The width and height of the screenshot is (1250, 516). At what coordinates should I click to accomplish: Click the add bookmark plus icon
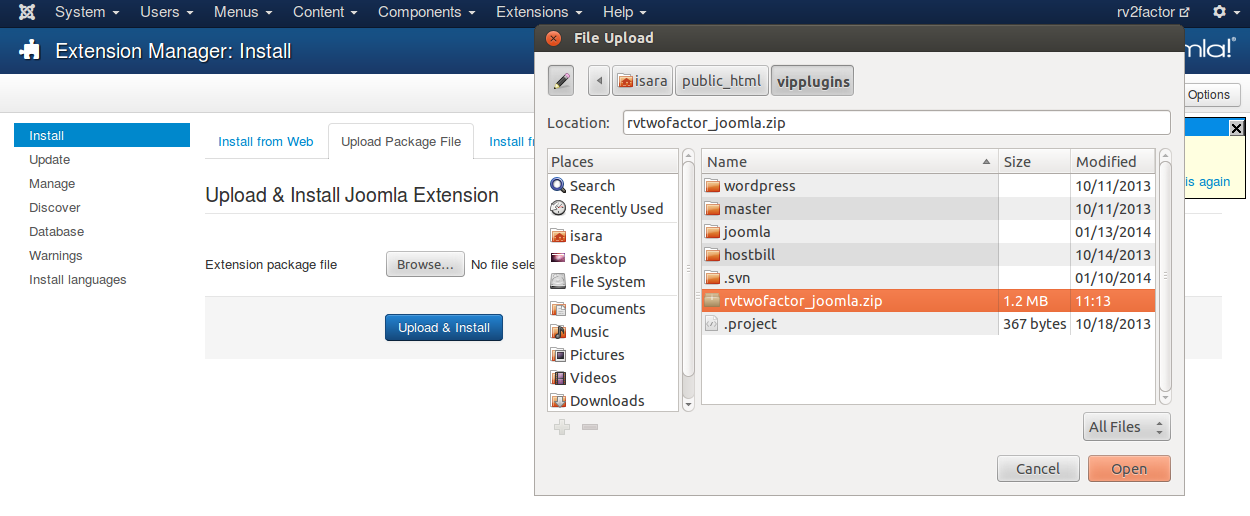point(562,427)
